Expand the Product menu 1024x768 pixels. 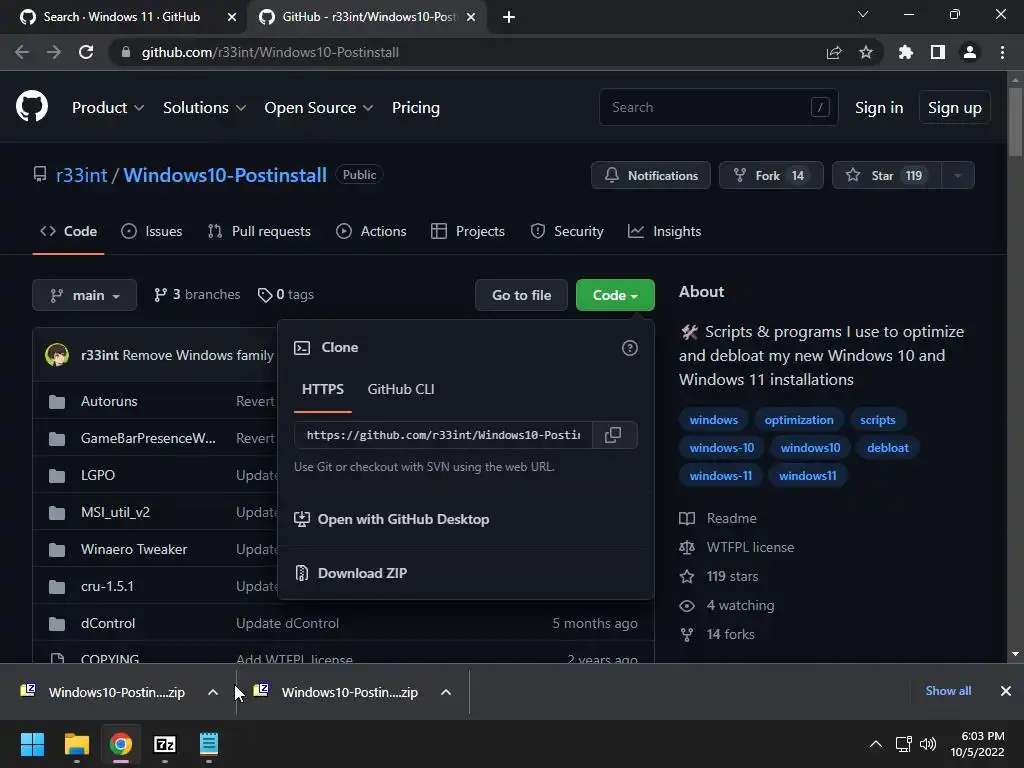[x=108, y=108]
